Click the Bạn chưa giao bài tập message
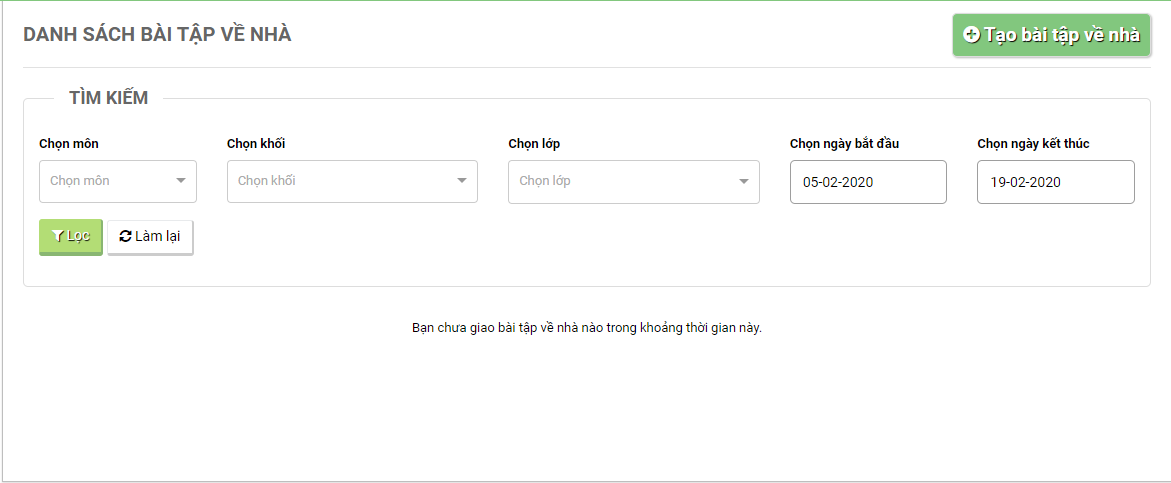Viewport: 1171px width, 483px height. tap(586, 328)
